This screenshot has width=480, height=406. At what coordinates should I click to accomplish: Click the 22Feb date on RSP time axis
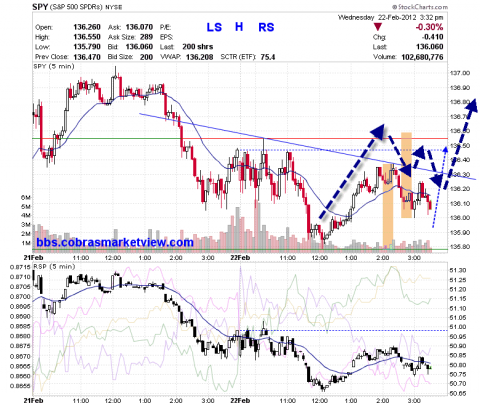pos(240,400)
